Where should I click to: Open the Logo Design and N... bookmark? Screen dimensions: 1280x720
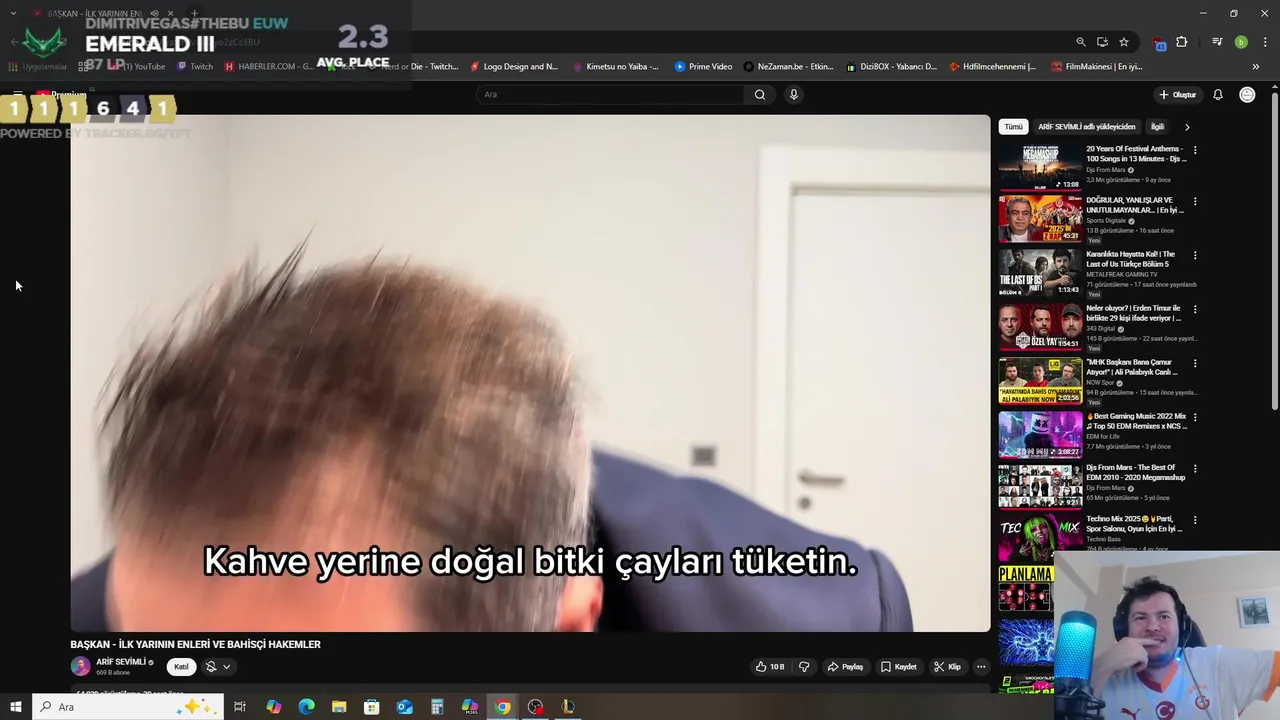click(x=514, y=67)
